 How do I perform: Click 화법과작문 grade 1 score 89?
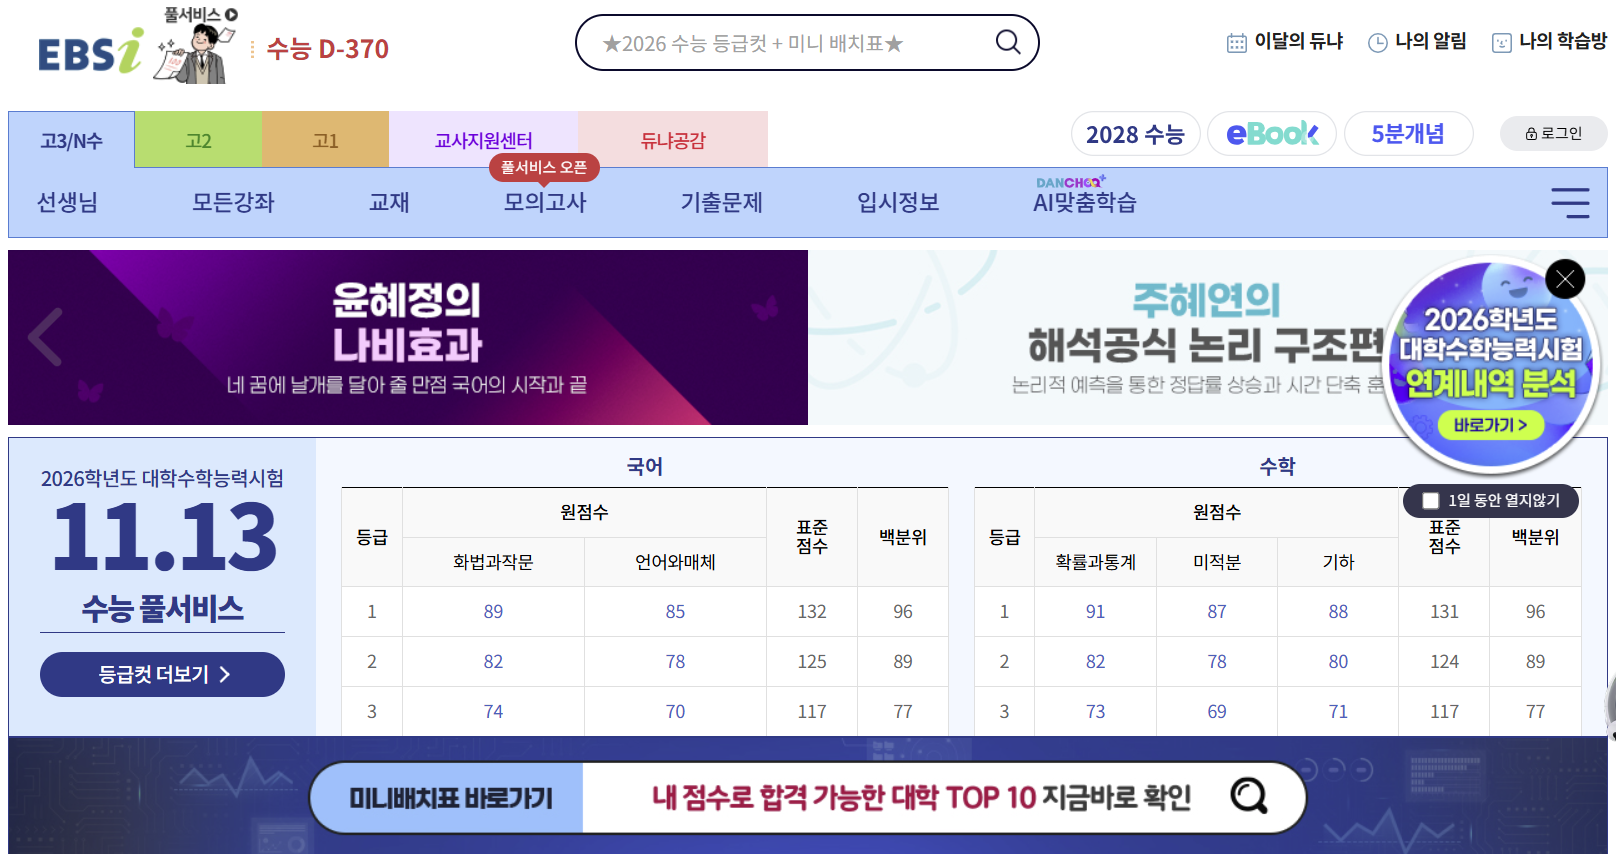coord(493,611)
